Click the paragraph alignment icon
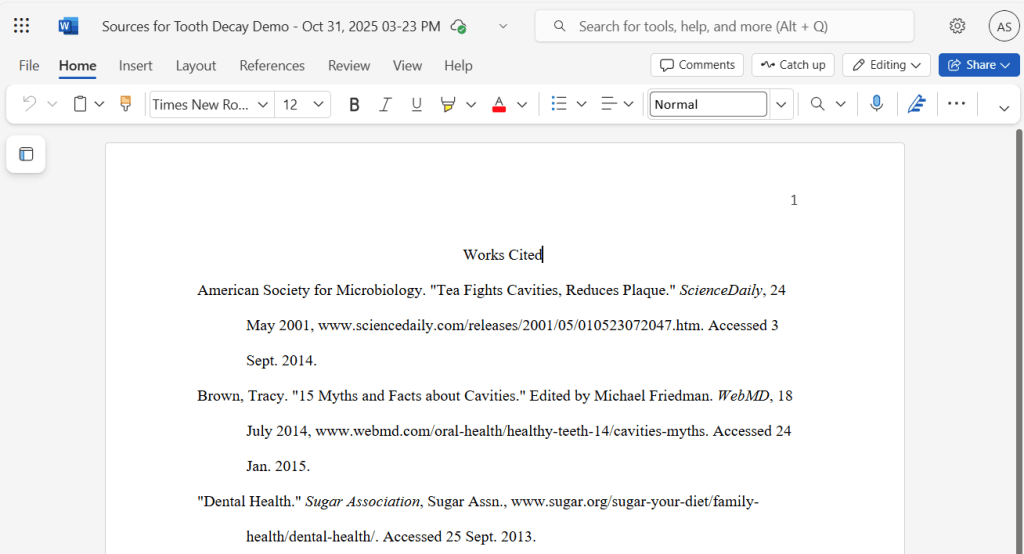Viewport: 1024px width, 554px height. click(609, 104)
